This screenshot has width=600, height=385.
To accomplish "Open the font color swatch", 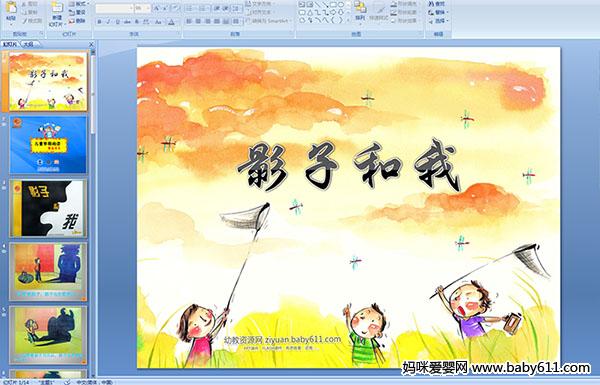I will pos(171,22).
